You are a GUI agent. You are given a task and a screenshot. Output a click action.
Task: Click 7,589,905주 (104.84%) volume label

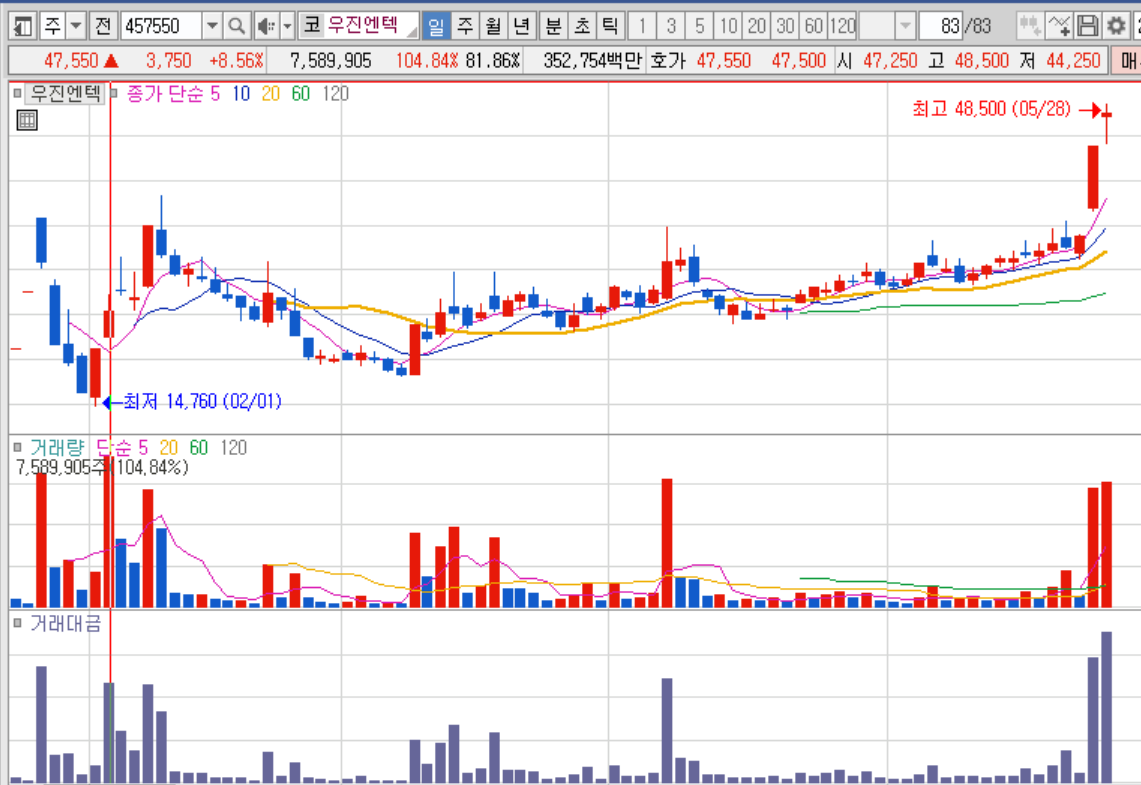tap(102, 467)
